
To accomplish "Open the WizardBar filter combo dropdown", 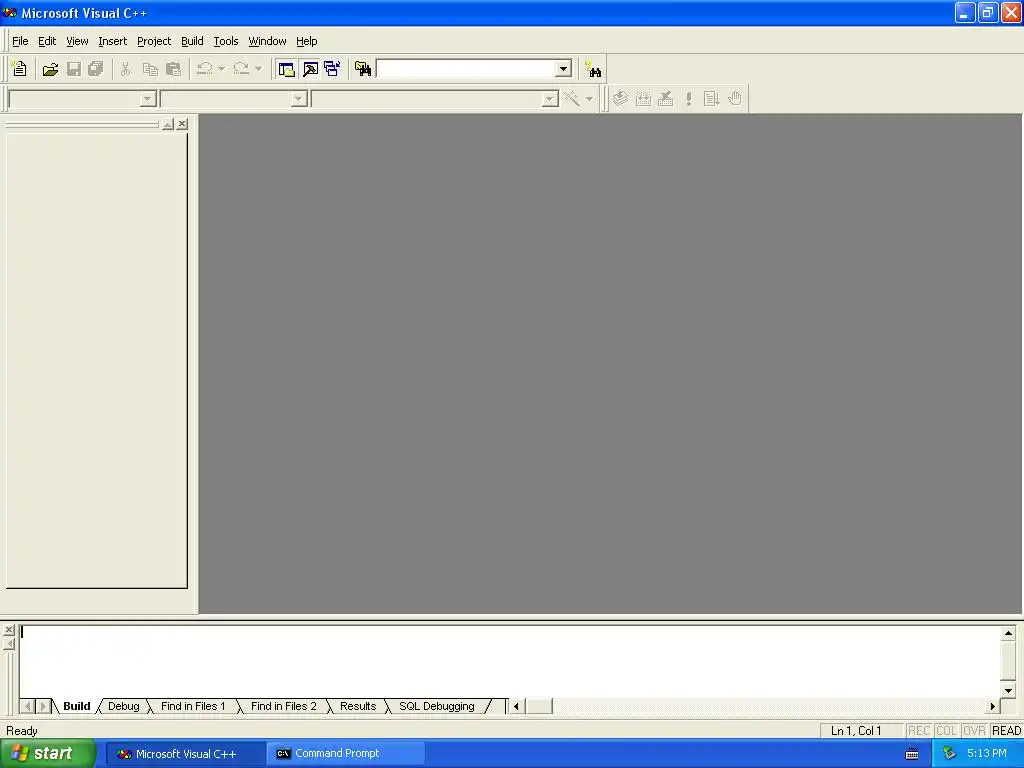I will tap(299, 99).
